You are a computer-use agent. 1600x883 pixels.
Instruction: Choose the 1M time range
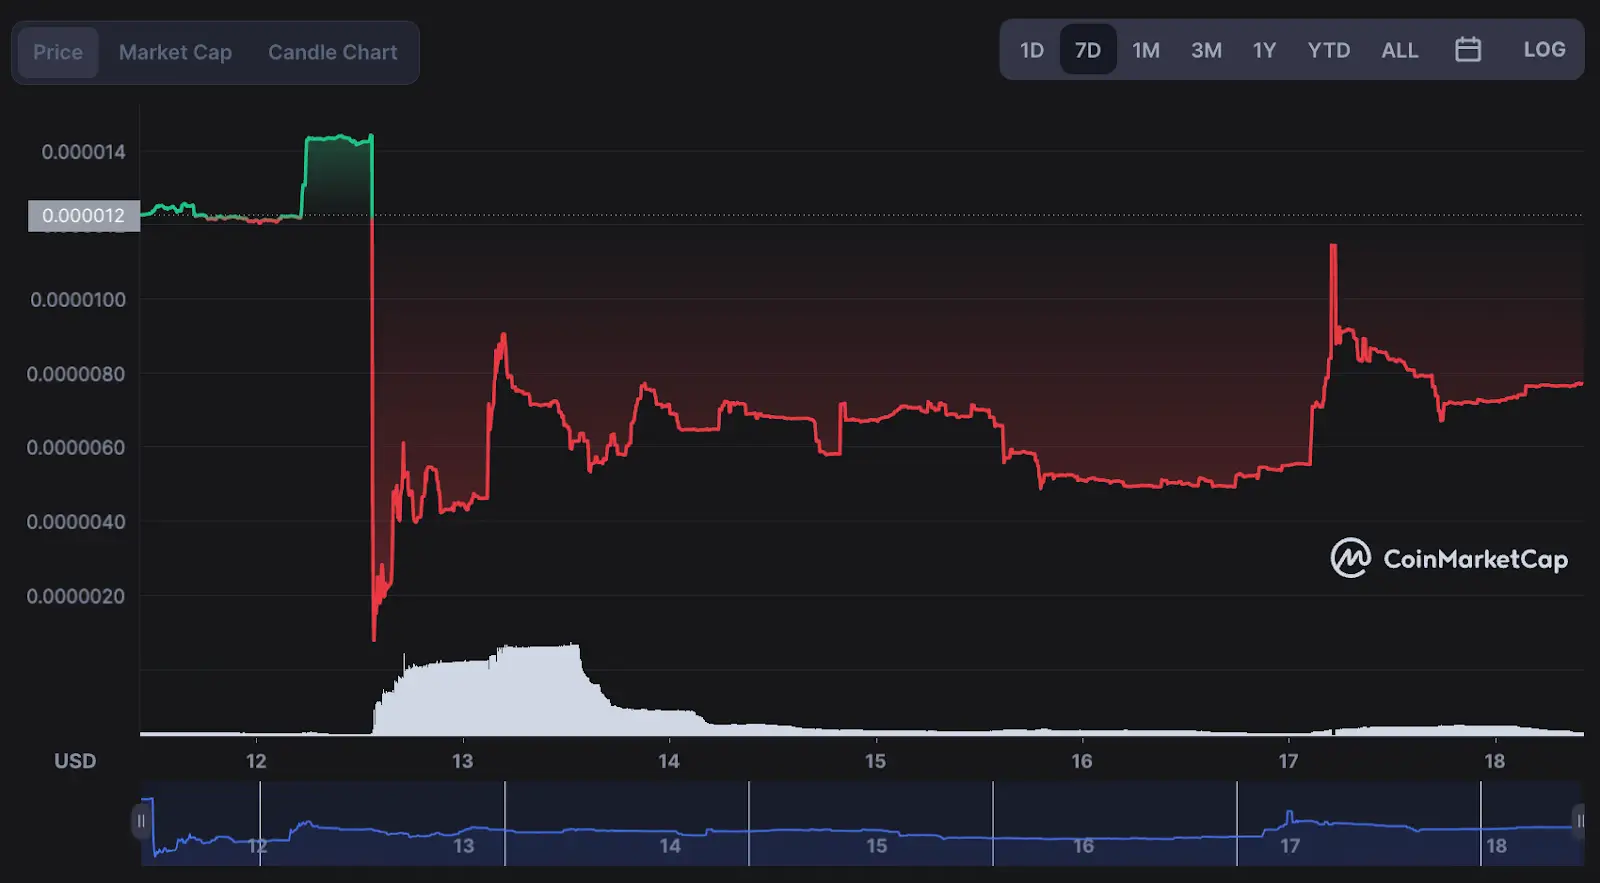1146,50
